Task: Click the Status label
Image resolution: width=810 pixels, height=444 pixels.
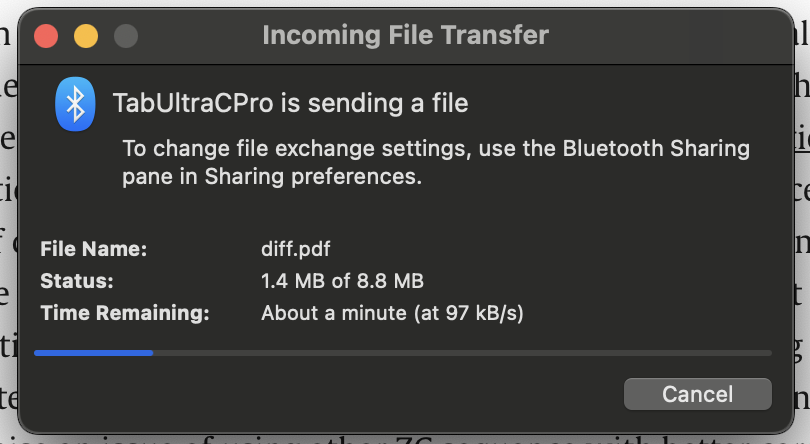Action: coord(77,281)
